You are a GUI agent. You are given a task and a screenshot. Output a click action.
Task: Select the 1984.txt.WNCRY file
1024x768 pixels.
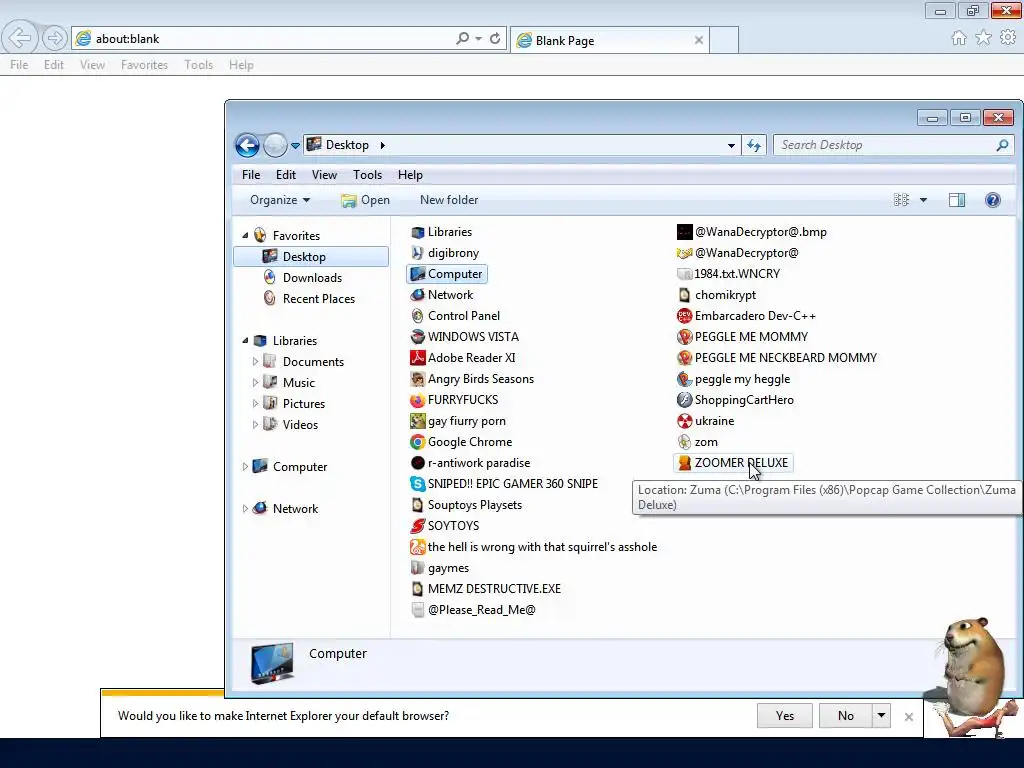click(729, 274)
